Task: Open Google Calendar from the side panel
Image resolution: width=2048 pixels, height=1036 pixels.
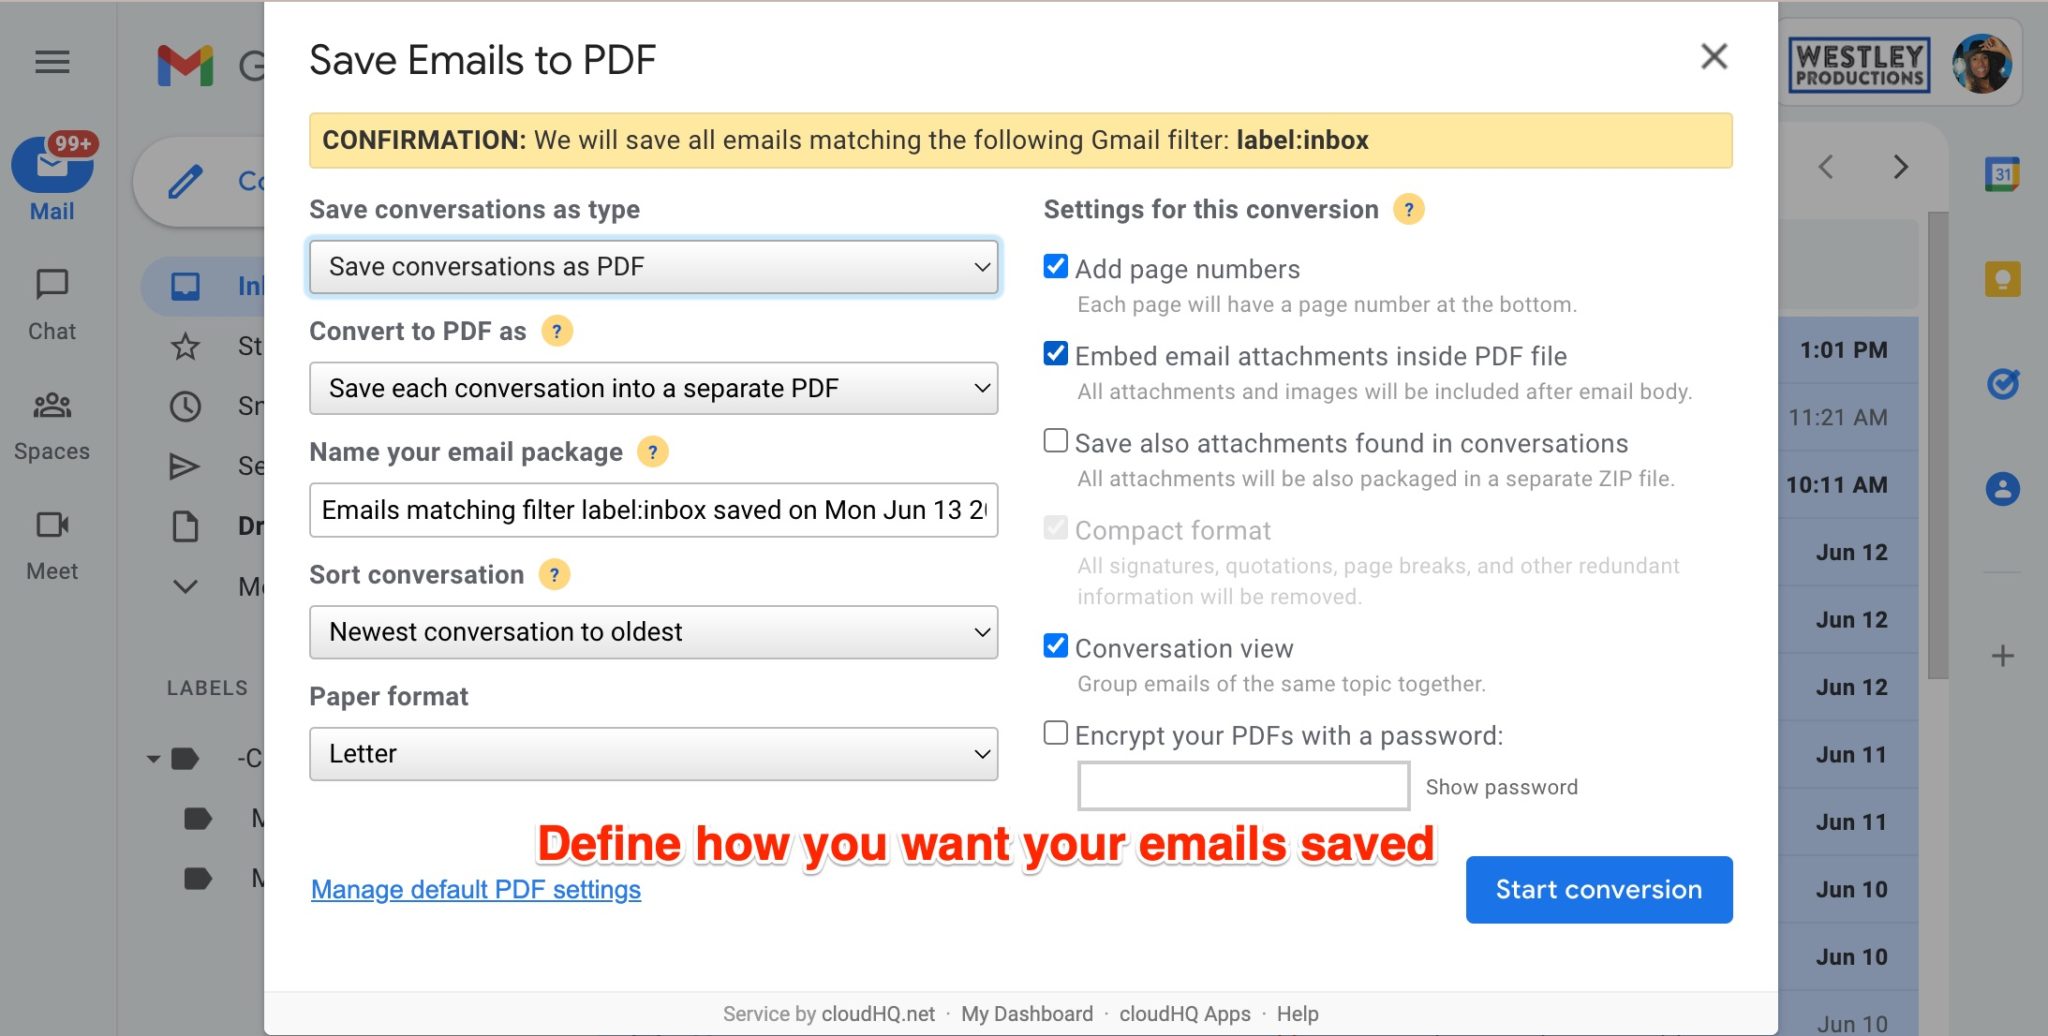Action: pos(2002,174)
